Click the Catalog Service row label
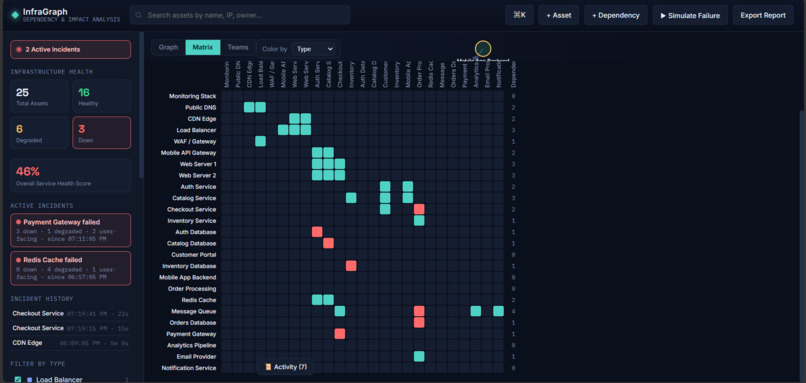 coord(194,198)
